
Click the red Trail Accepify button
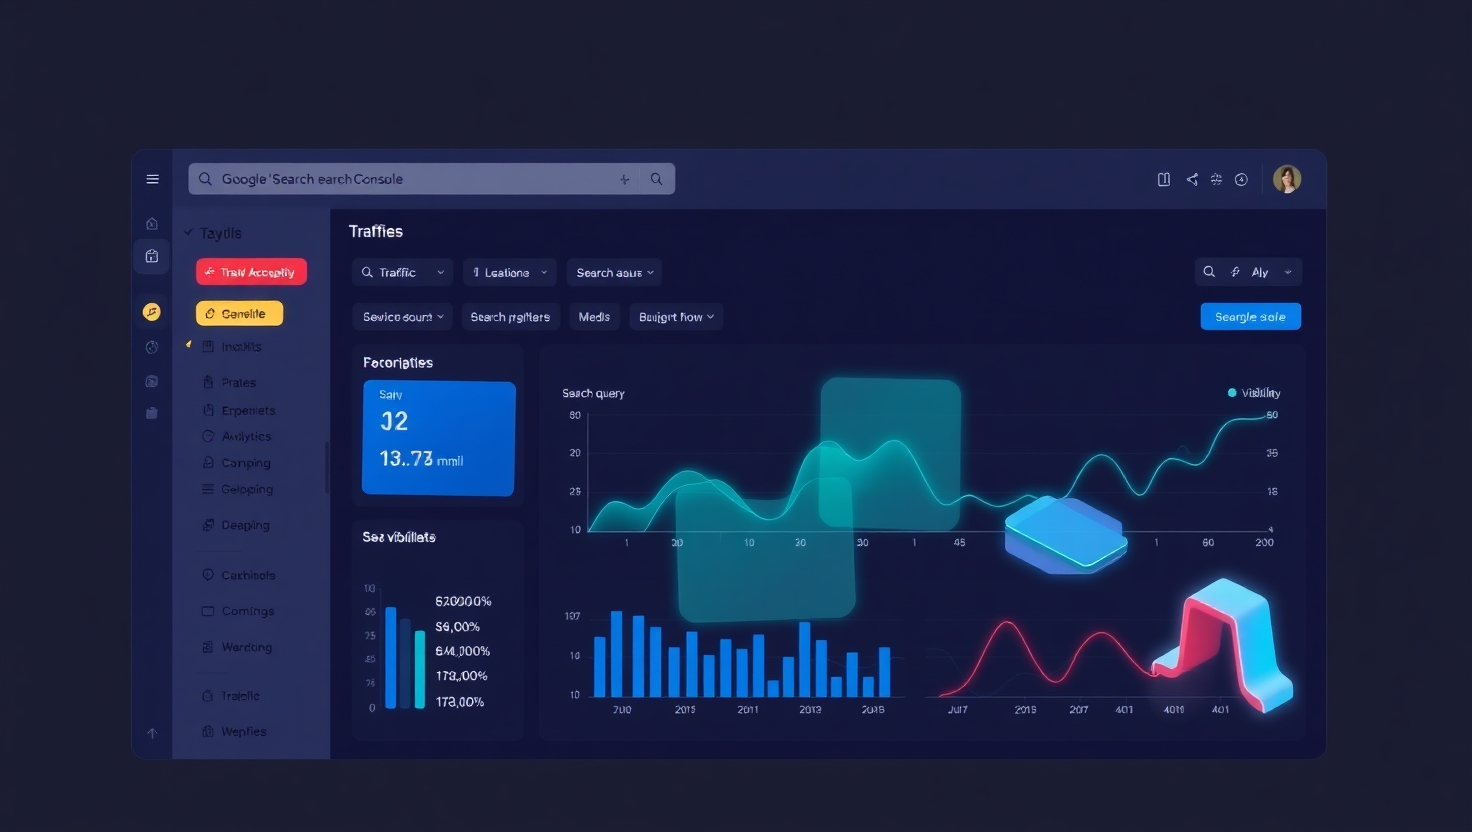pyautogui.click(x=251, y=271)
